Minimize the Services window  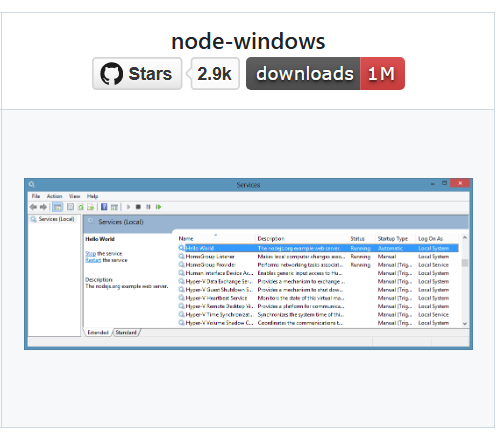(433, 184)
